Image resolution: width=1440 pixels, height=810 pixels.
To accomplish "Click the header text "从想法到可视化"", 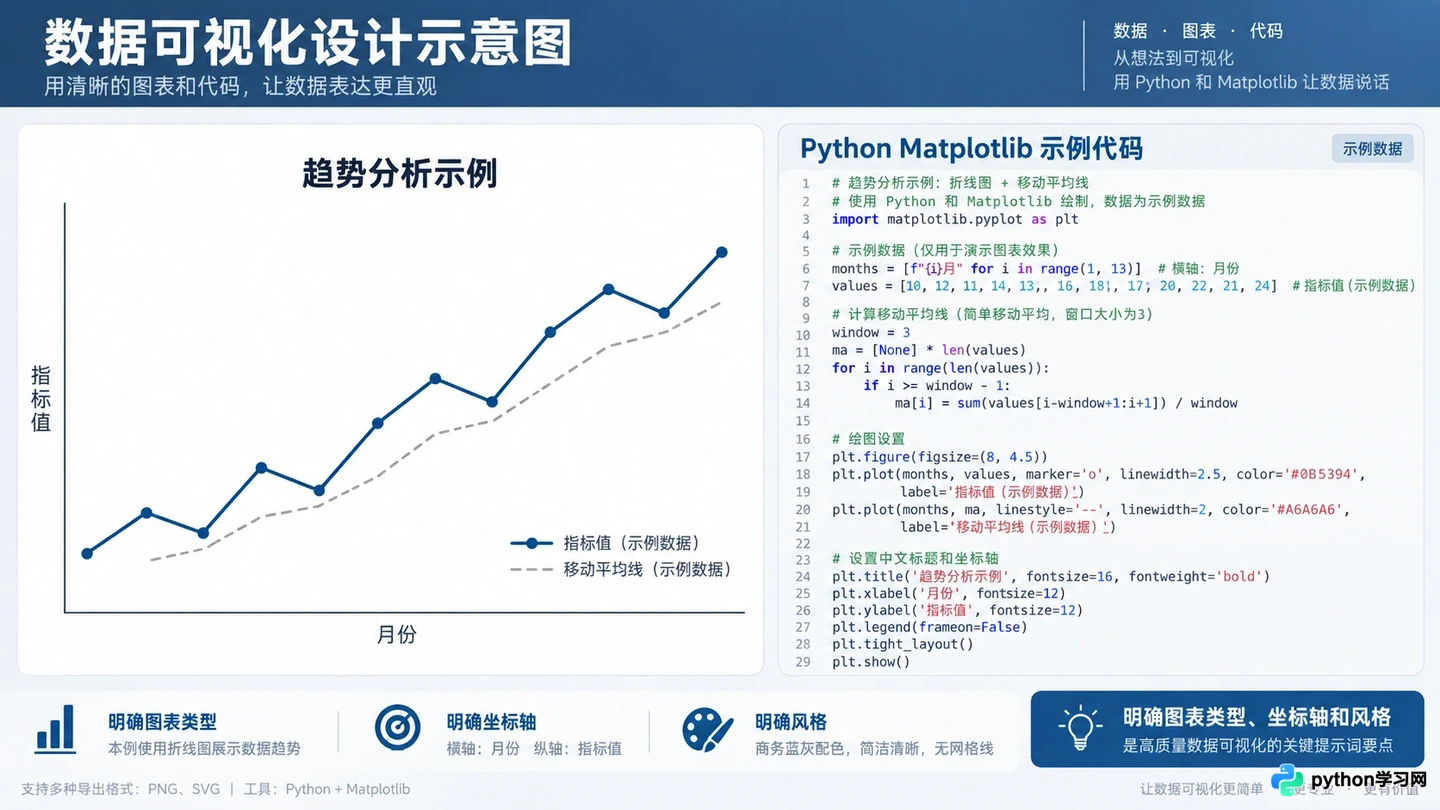I will 1174,58.
